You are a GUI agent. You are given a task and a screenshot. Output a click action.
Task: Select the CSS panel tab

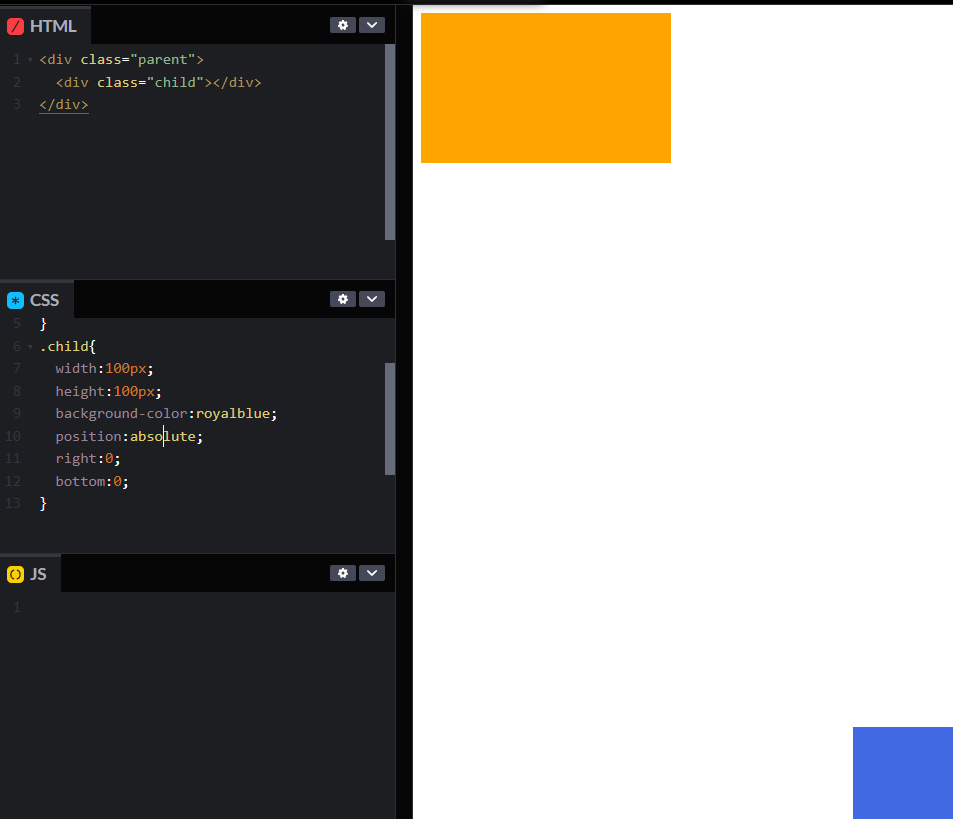pyautogui.click(x=36, y=300)
